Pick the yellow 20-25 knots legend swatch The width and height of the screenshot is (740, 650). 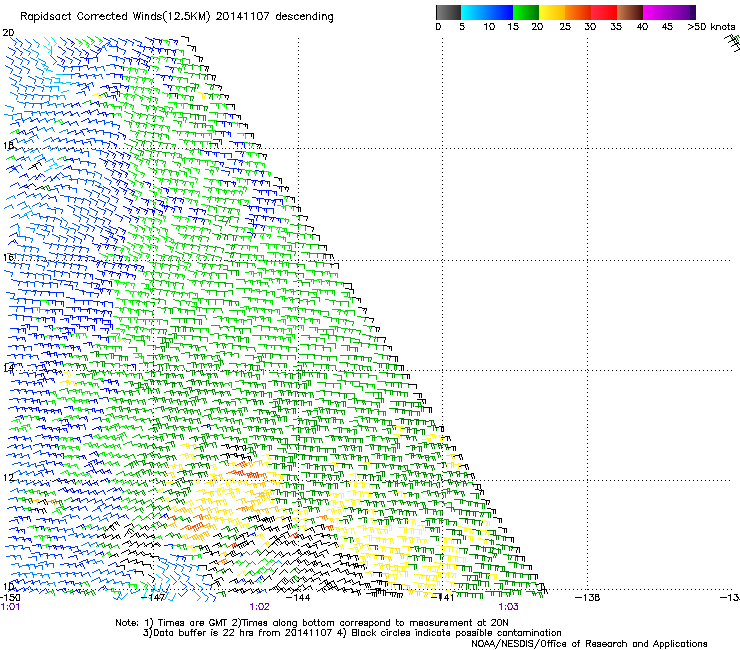(552, 12)
